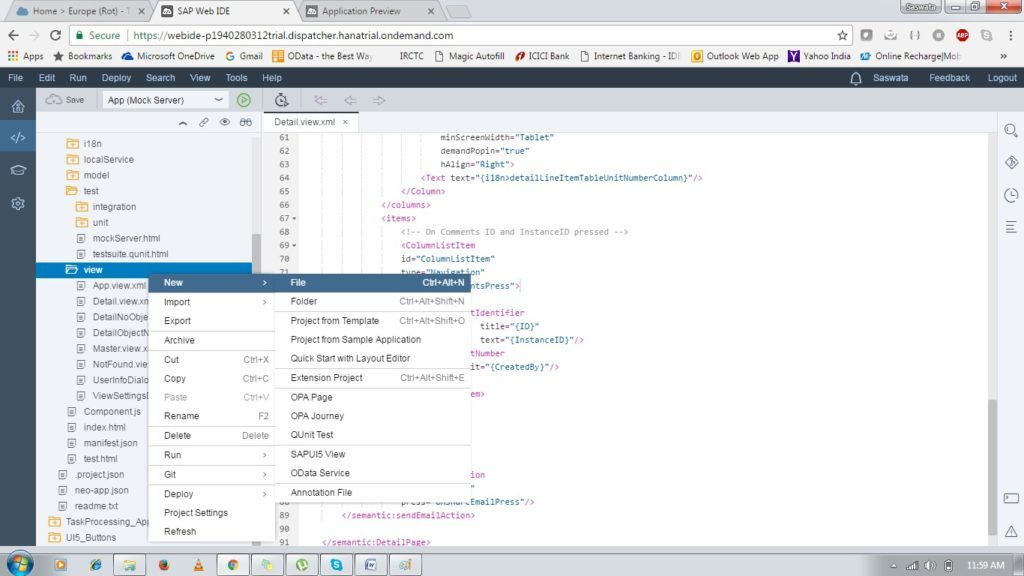Click the binoculars icon in workspace header
This screenshot has width=1024, height=576.
[246, 122]
